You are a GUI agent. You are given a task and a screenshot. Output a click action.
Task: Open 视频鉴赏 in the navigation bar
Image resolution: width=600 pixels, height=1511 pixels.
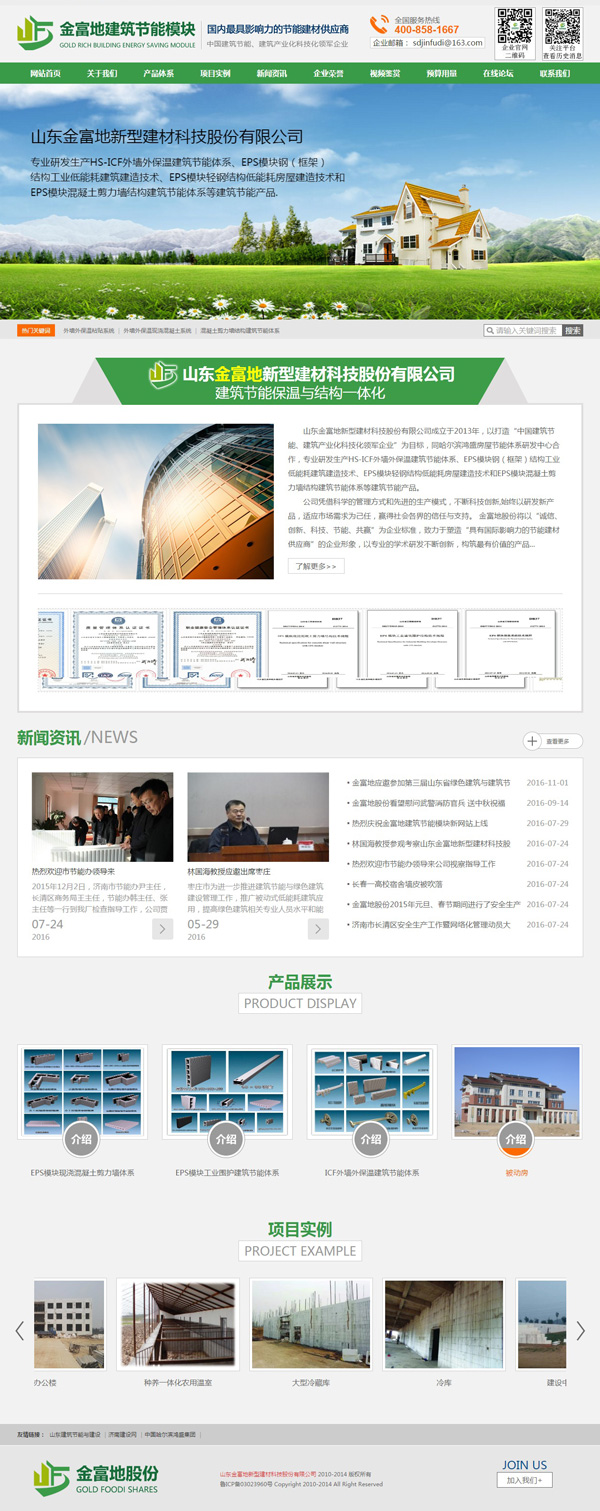coord(385,73)
